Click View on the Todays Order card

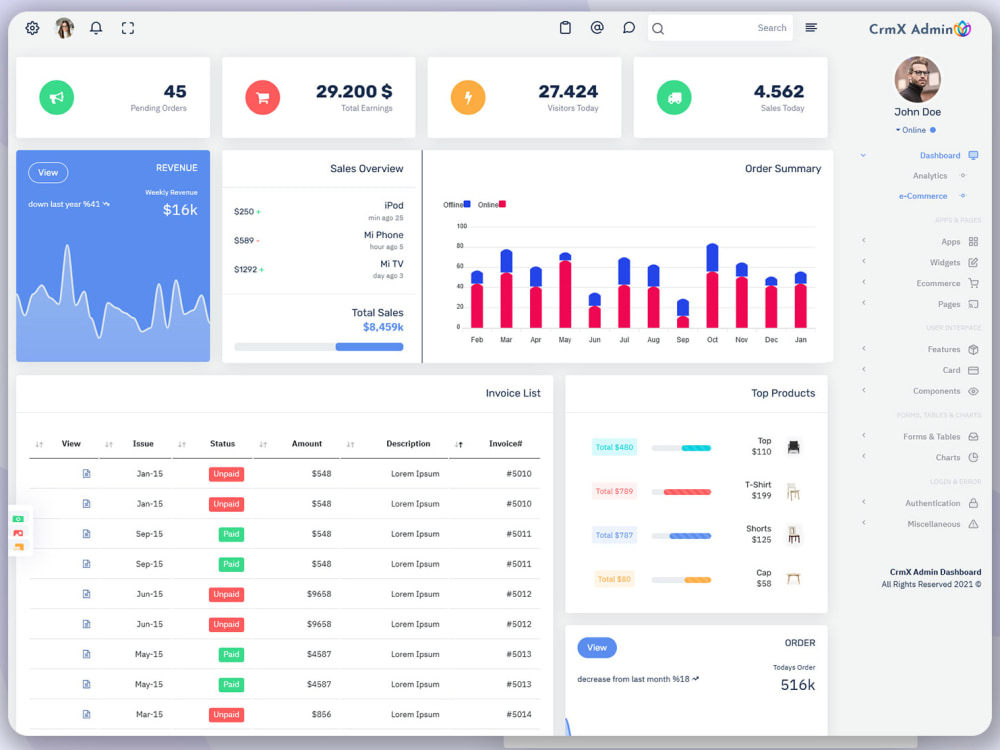click(597, 647)
